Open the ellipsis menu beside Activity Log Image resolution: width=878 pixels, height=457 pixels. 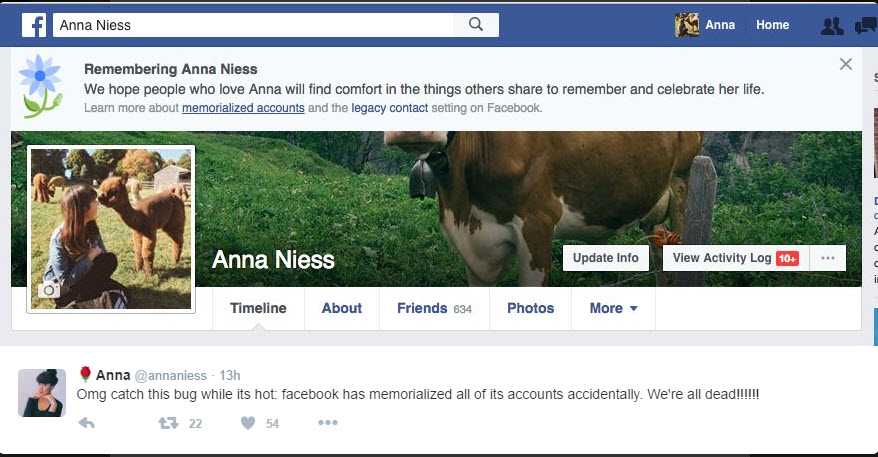pos(827,258)
